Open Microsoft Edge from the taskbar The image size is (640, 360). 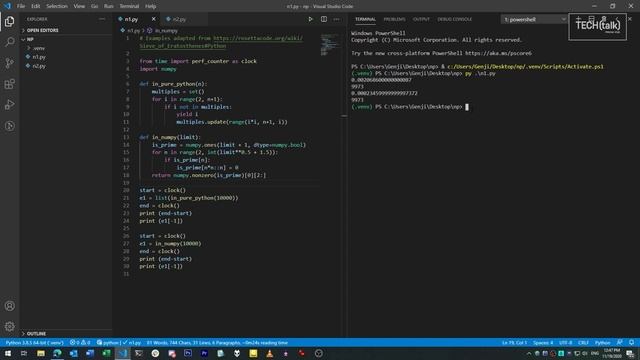coord(57,353)
